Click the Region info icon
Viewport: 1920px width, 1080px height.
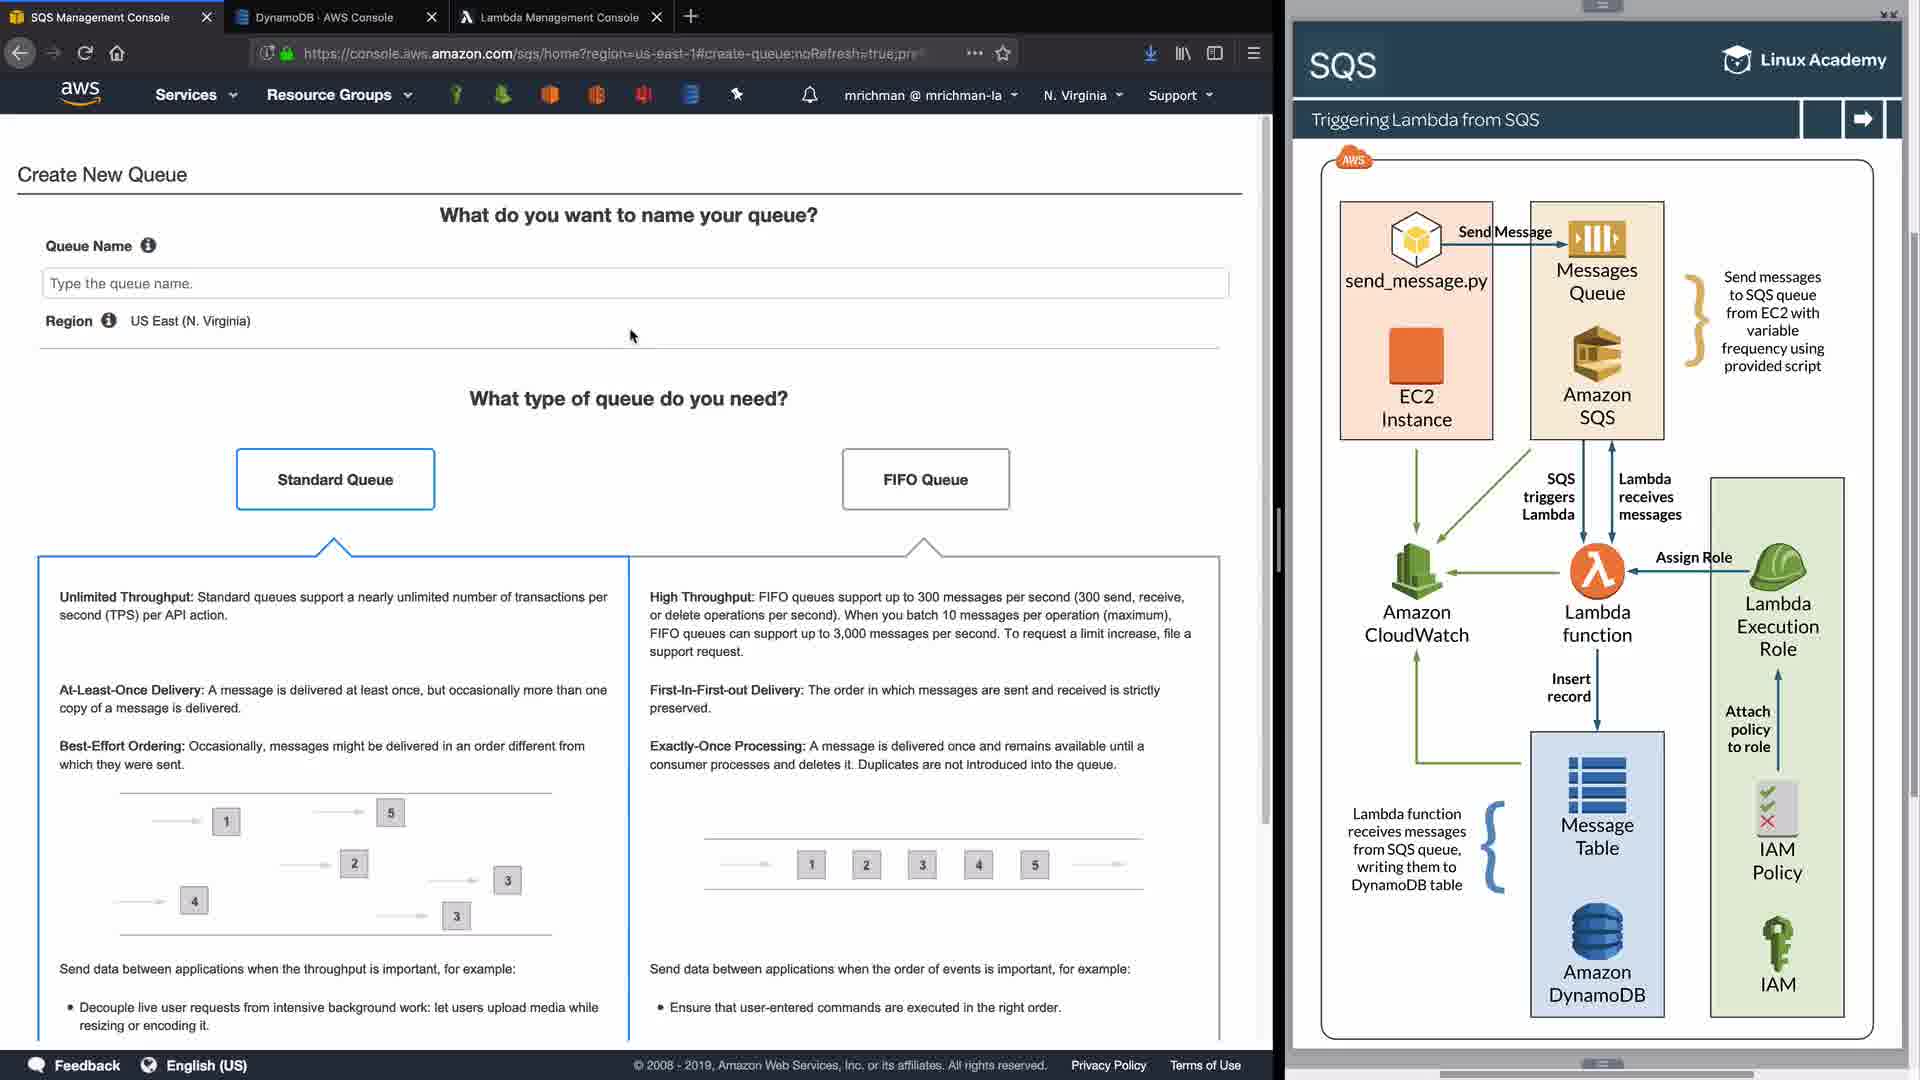click(x=109, y=320)
